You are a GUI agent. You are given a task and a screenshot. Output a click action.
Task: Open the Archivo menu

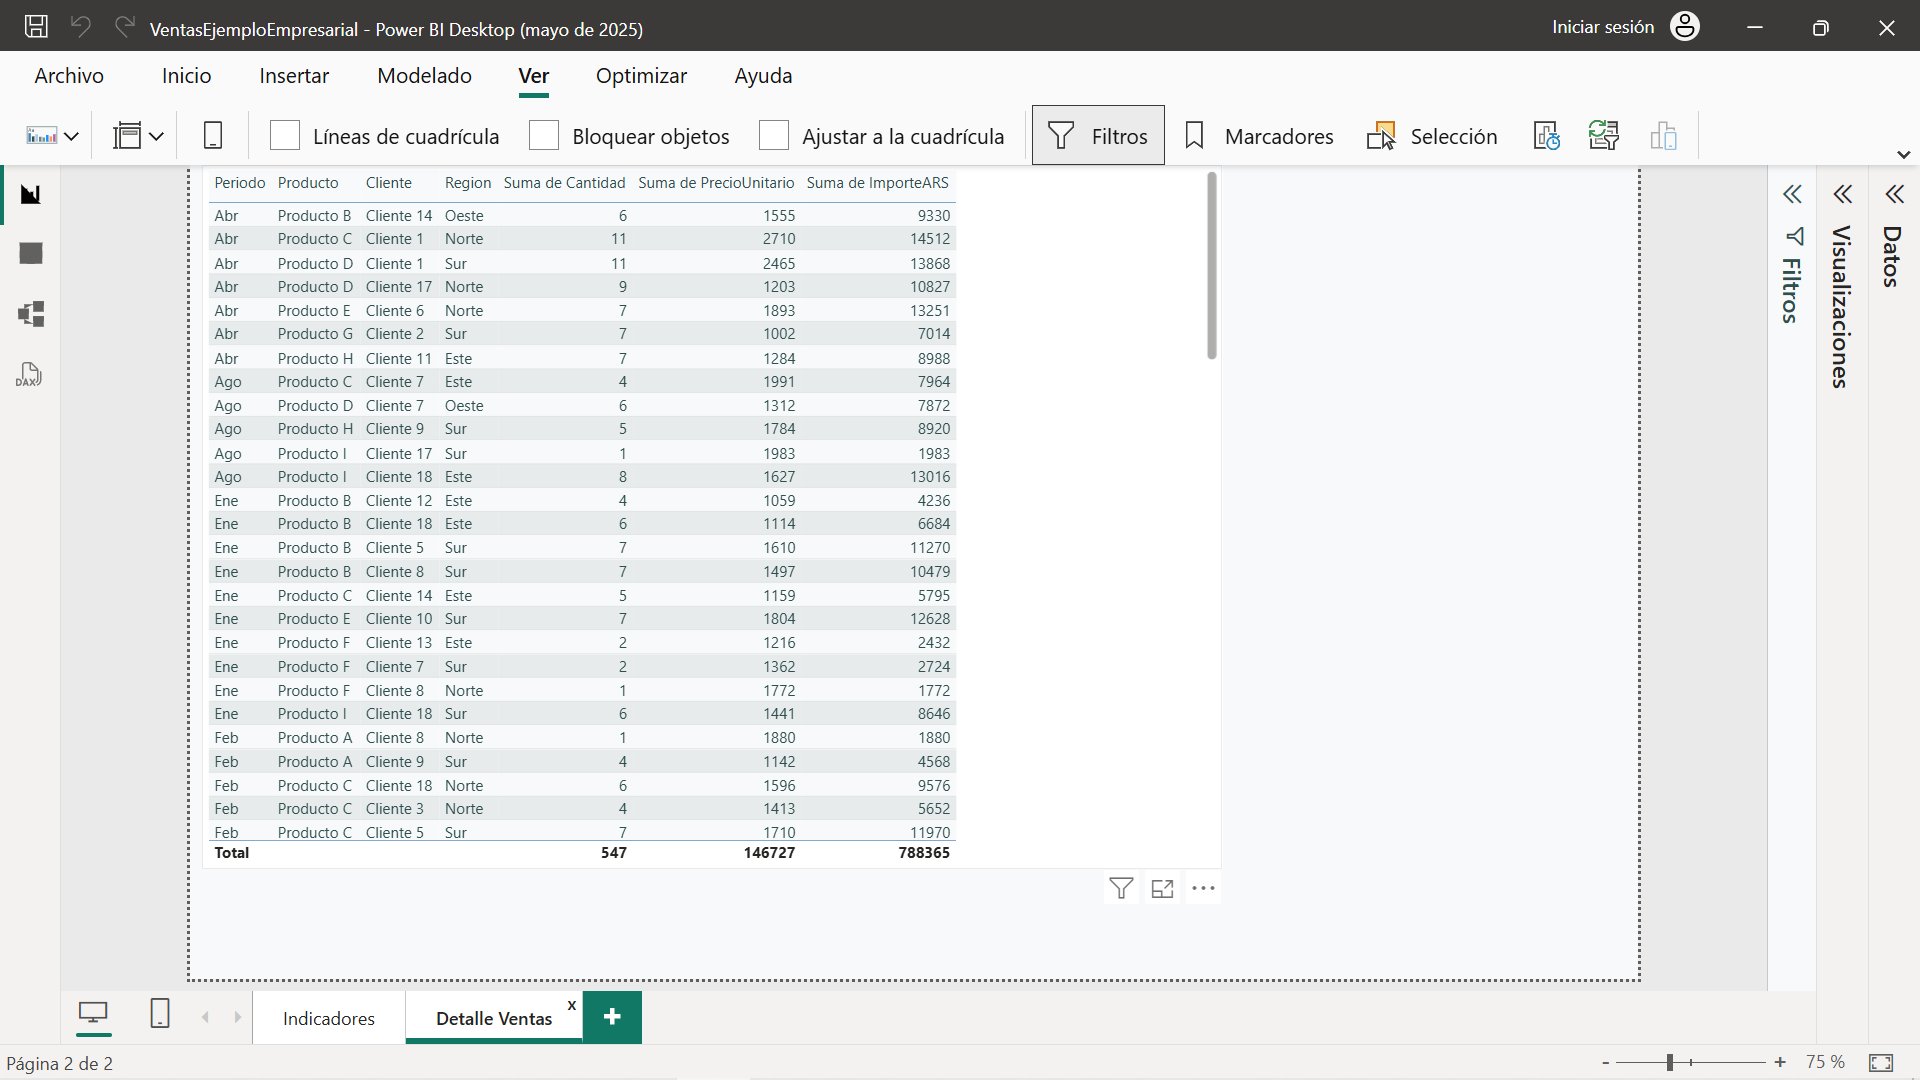point(69,76)
